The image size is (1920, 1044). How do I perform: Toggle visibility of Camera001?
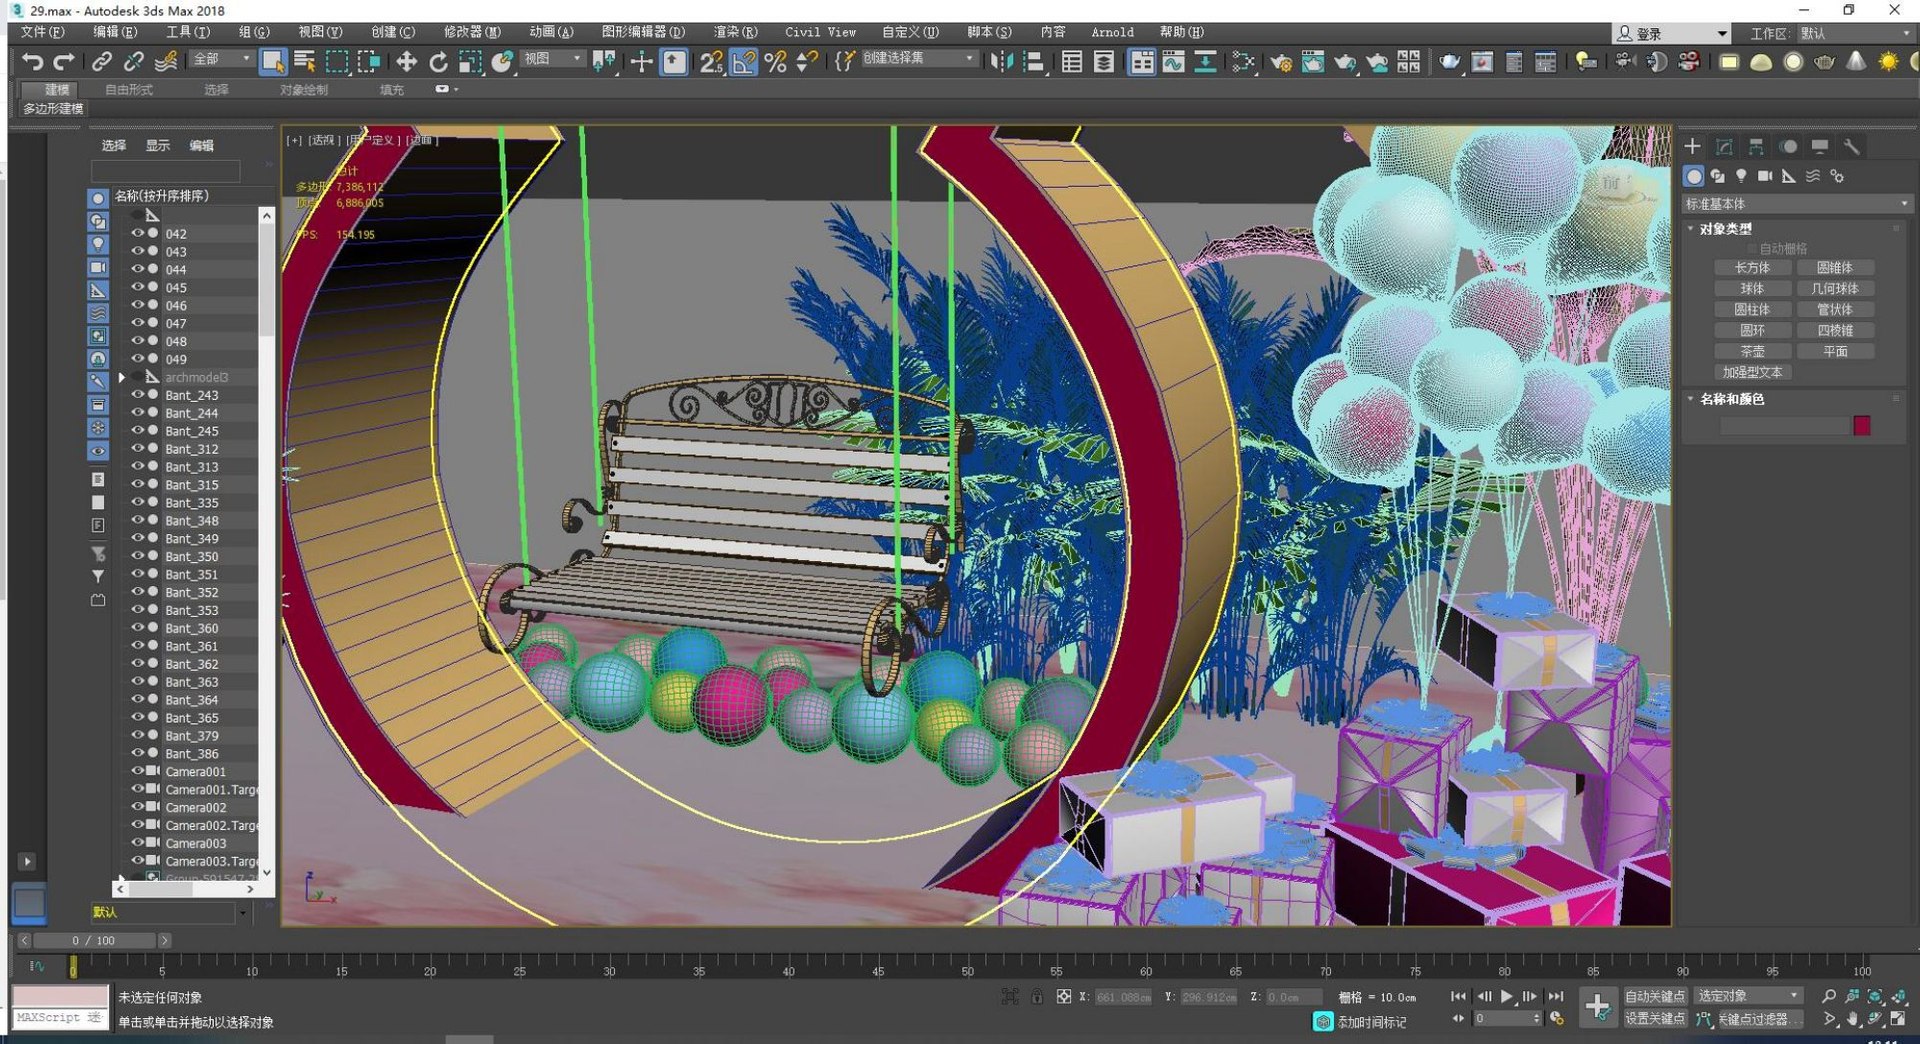click(x=138, y=771)
